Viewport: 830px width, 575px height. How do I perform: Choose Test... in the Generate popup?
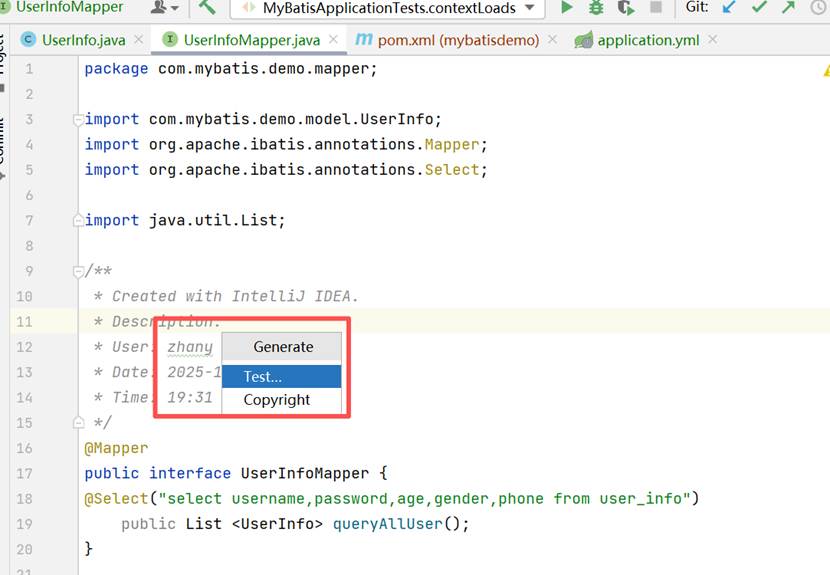282,376
